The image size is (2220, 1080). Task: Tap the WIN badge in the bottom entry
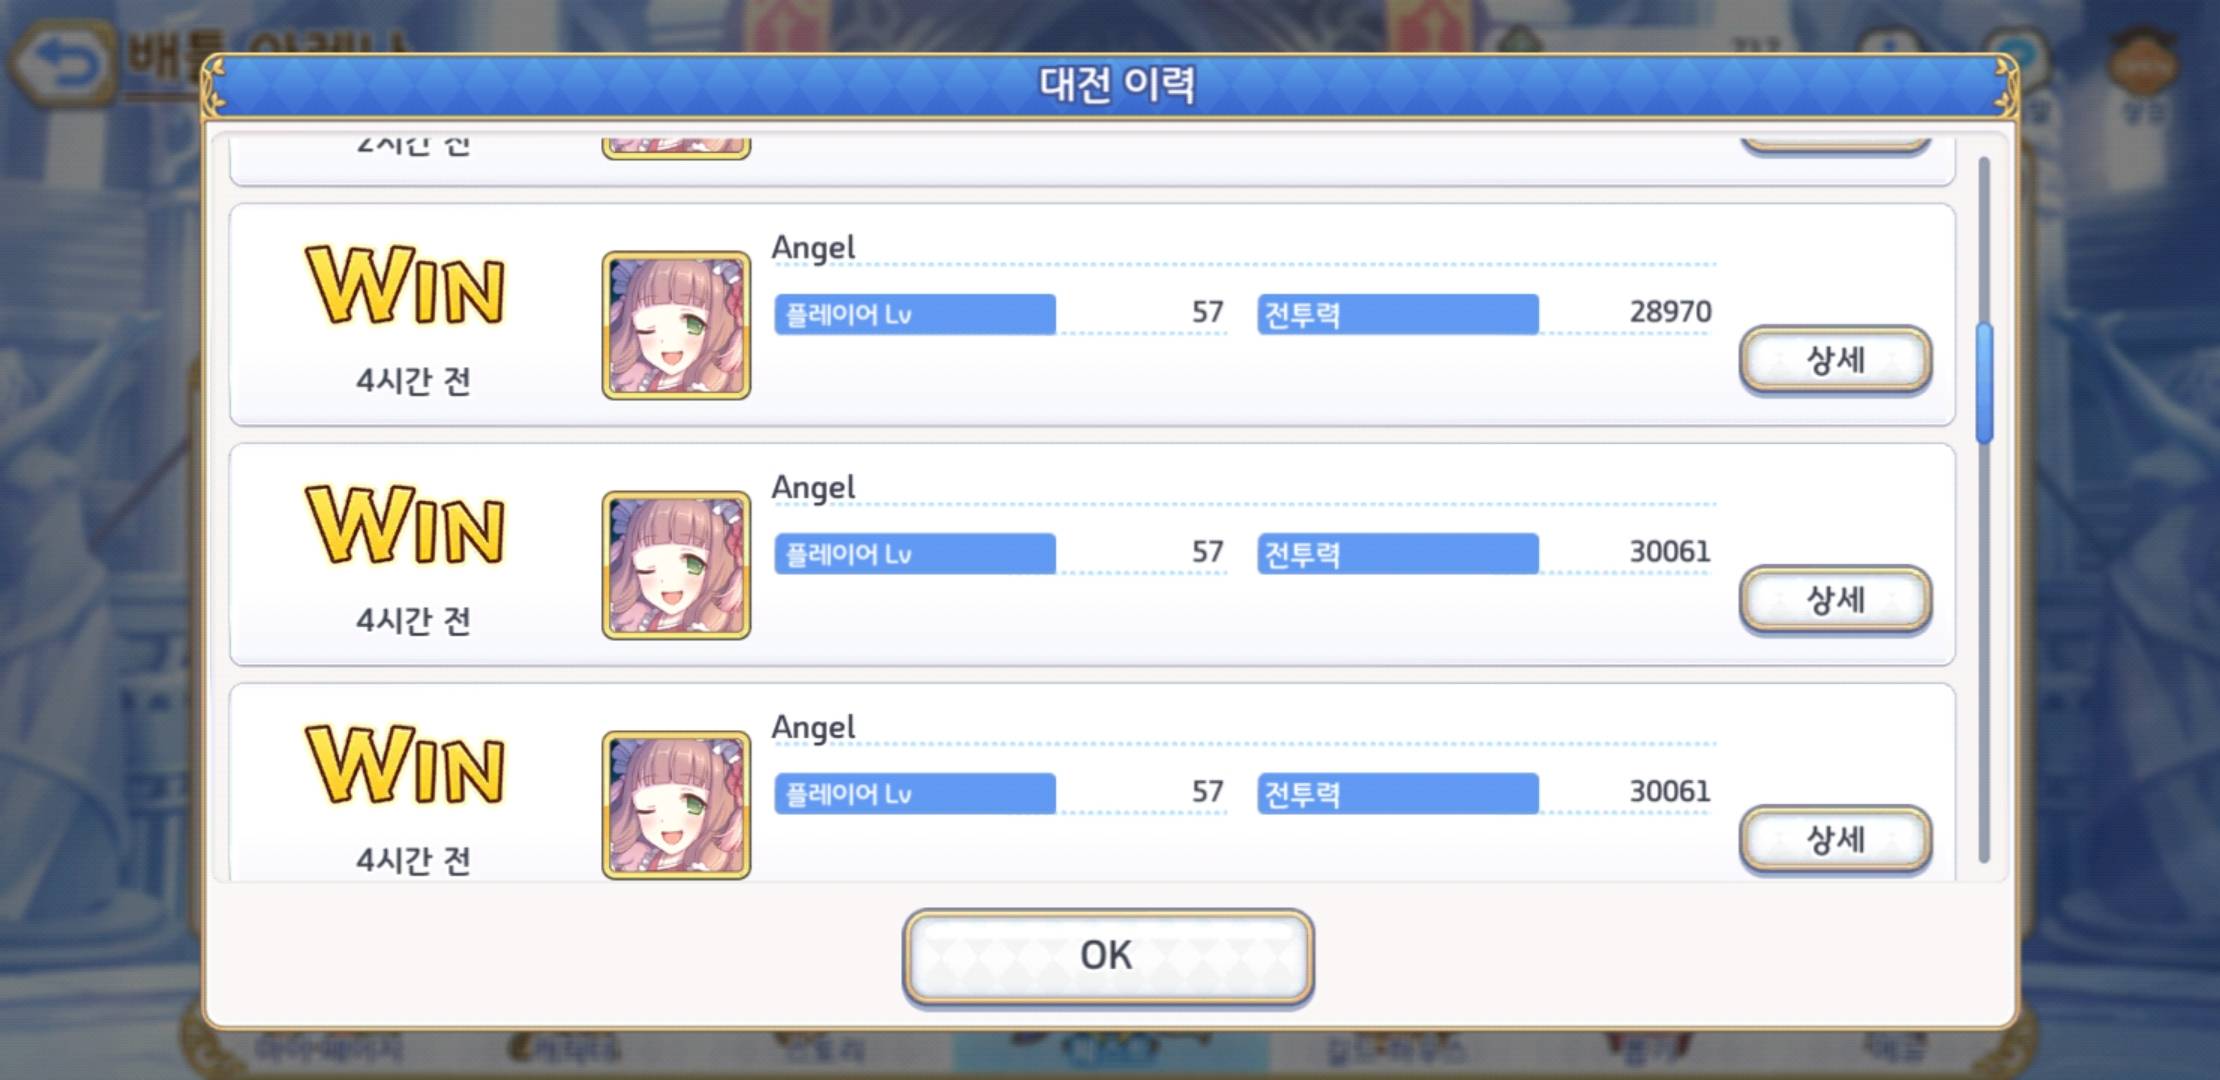pos(405,765)
